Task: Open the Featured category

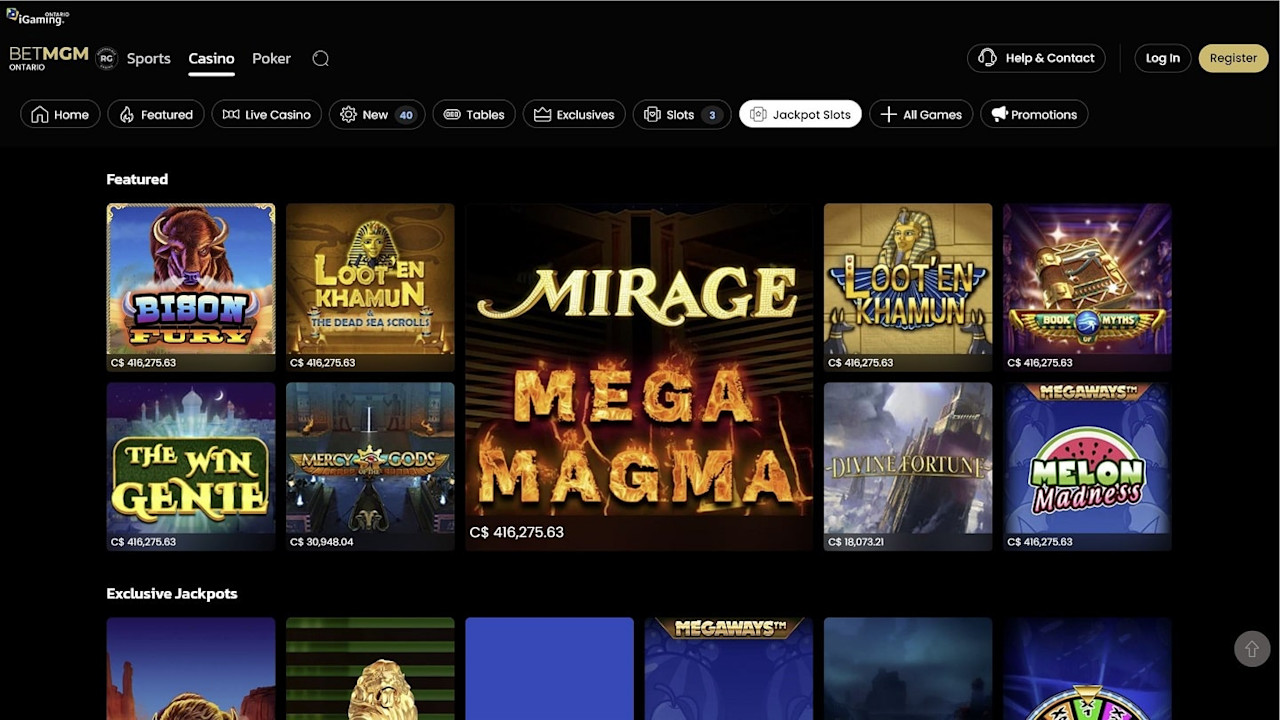Action: 156,115
